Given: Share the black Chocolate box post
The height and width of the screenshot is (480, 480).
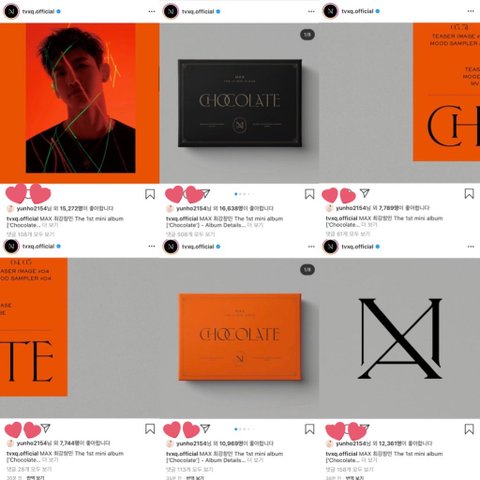Looking at the screenshot, I should point(205,193).
